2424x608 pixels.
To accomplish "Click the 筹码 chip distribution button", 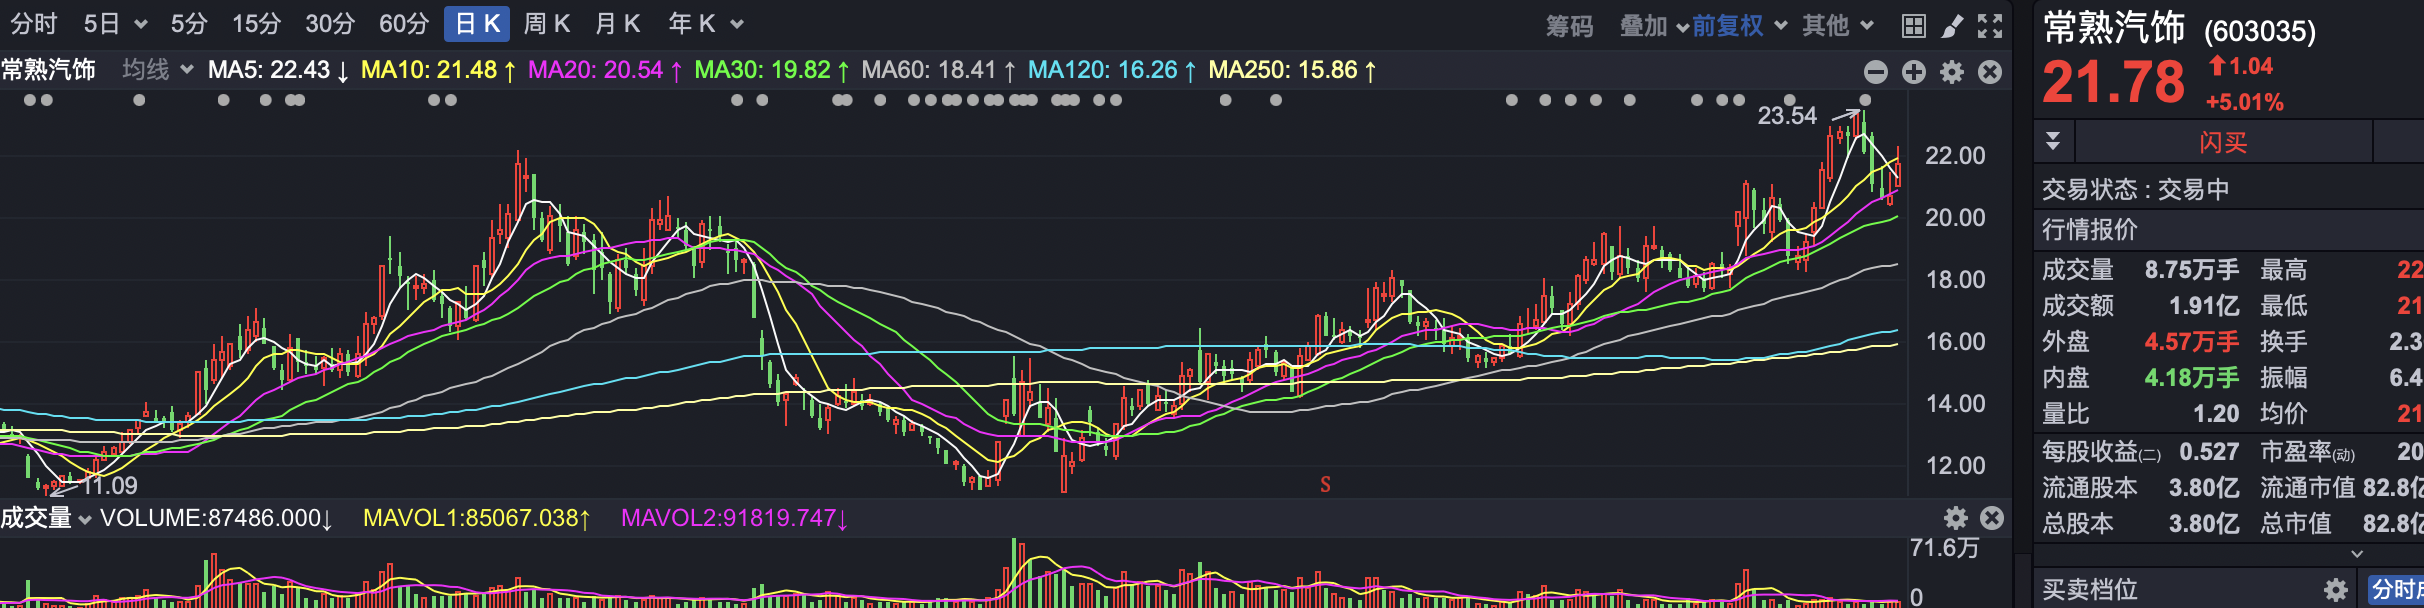I will 1570,26.
